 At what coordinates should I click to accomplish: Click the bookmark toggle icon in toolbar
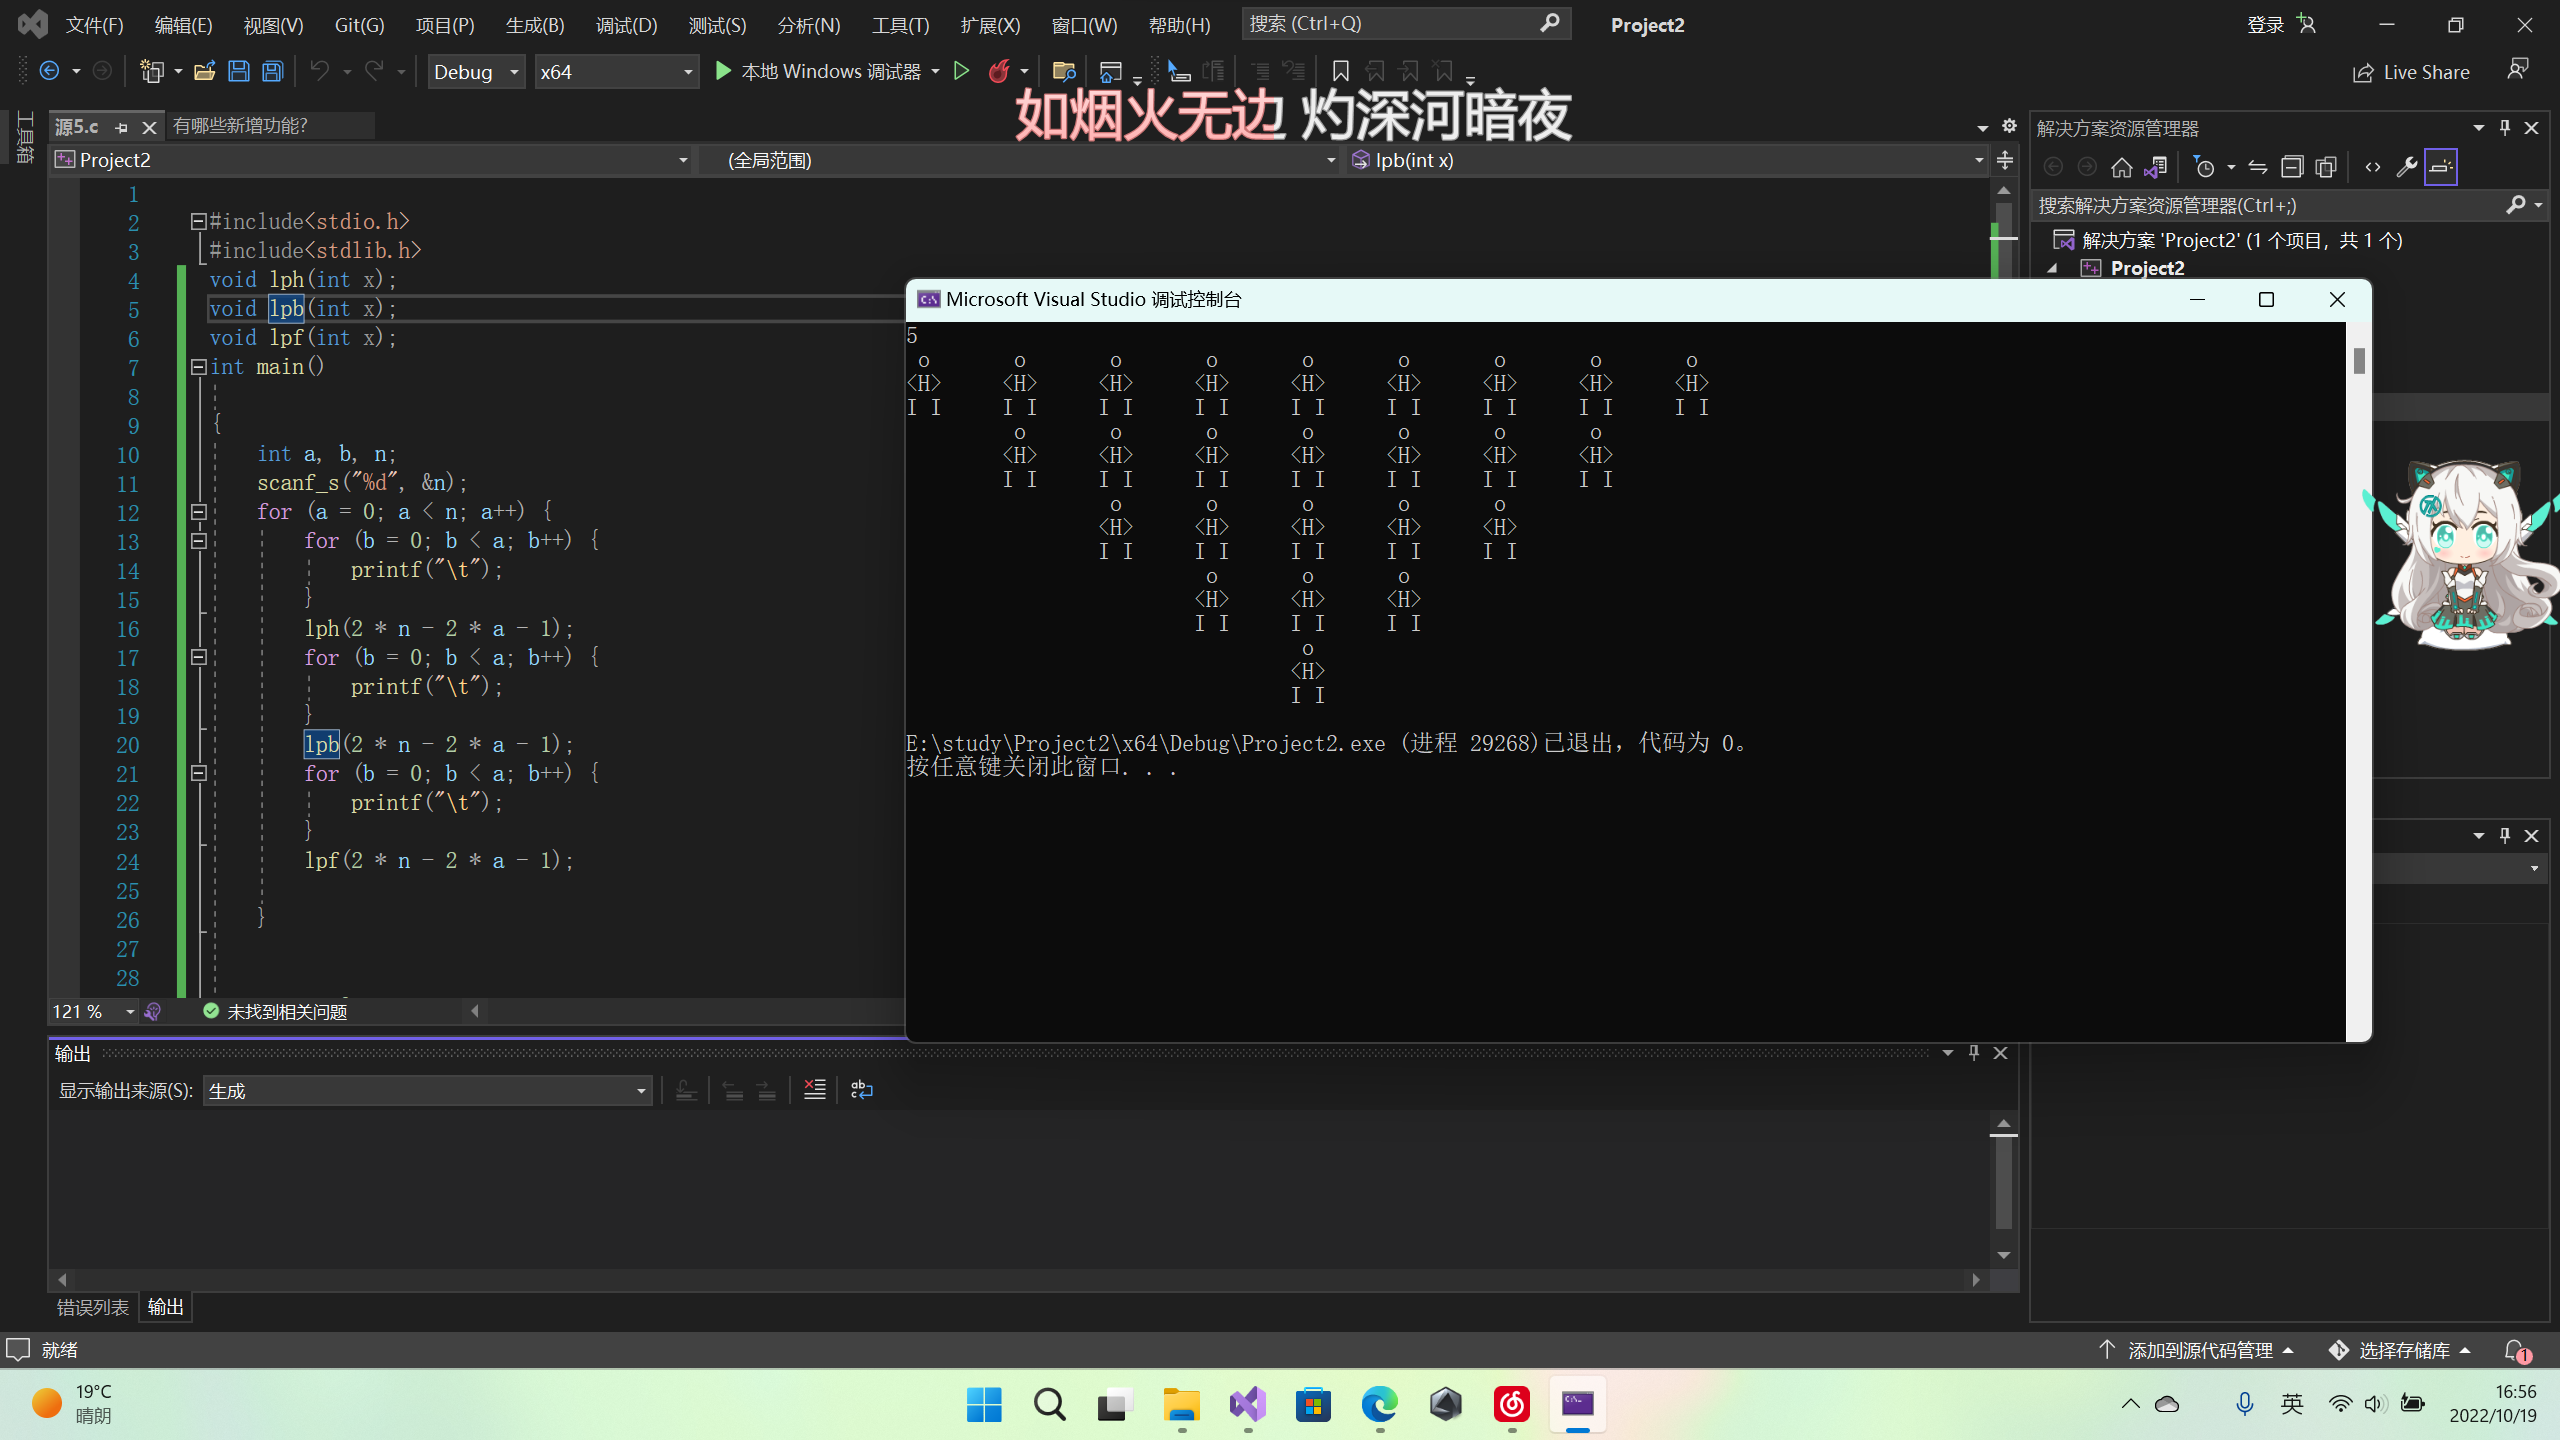[x=1340, y=71]
